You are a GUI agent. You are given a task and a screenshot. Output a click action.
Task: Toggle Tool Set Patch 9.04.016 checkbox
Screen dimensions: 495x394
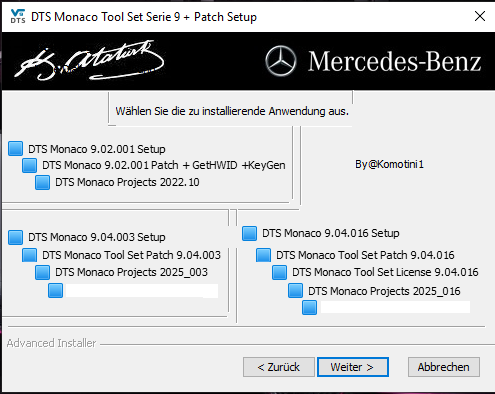pyautogui.click(x=263, y=255)
